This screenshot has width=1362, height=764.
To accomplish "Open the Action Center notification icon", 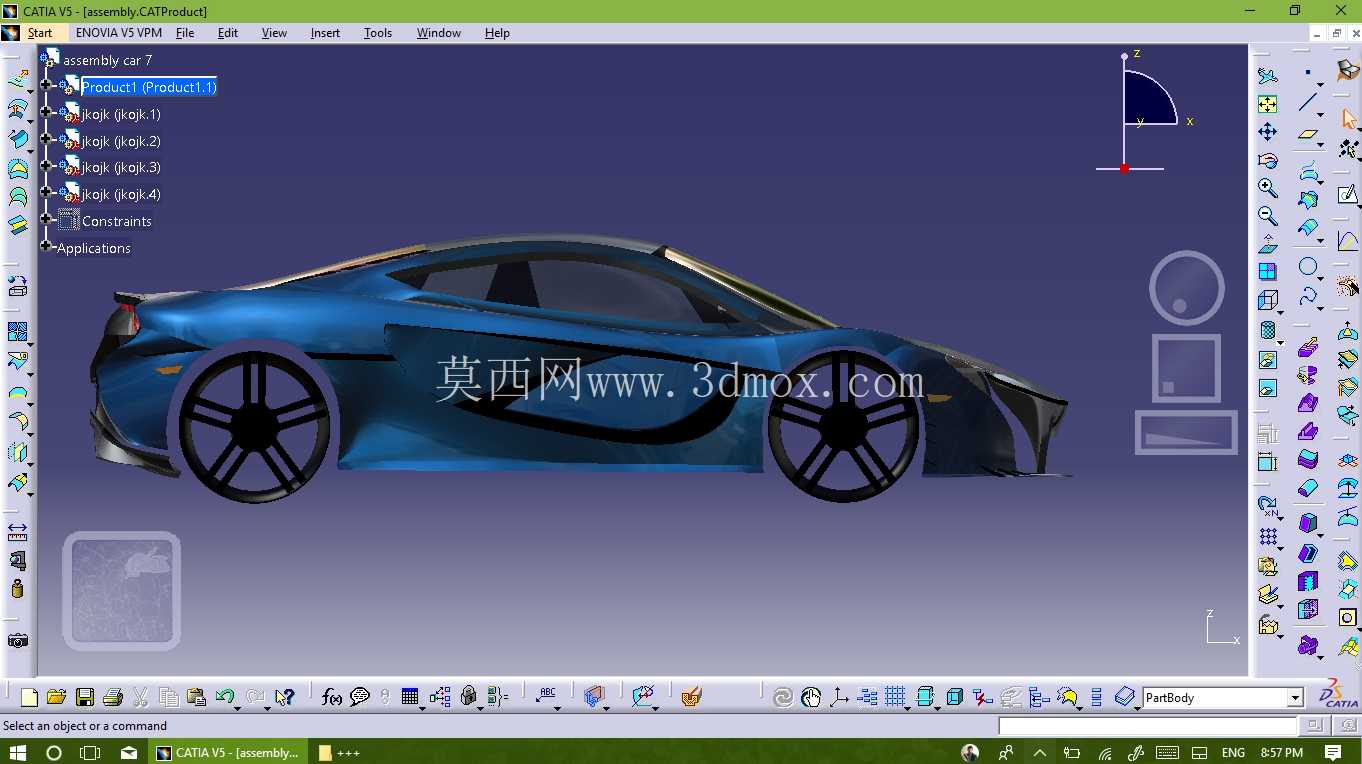I will point(1333,752).
